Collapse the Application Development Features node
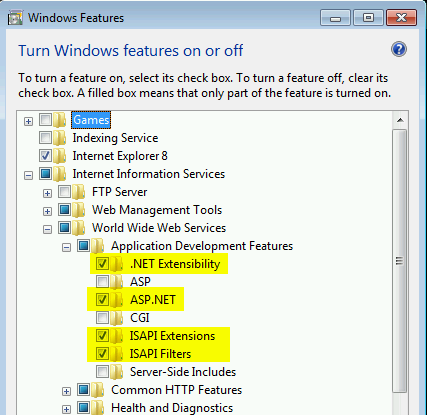 point(67,247)
